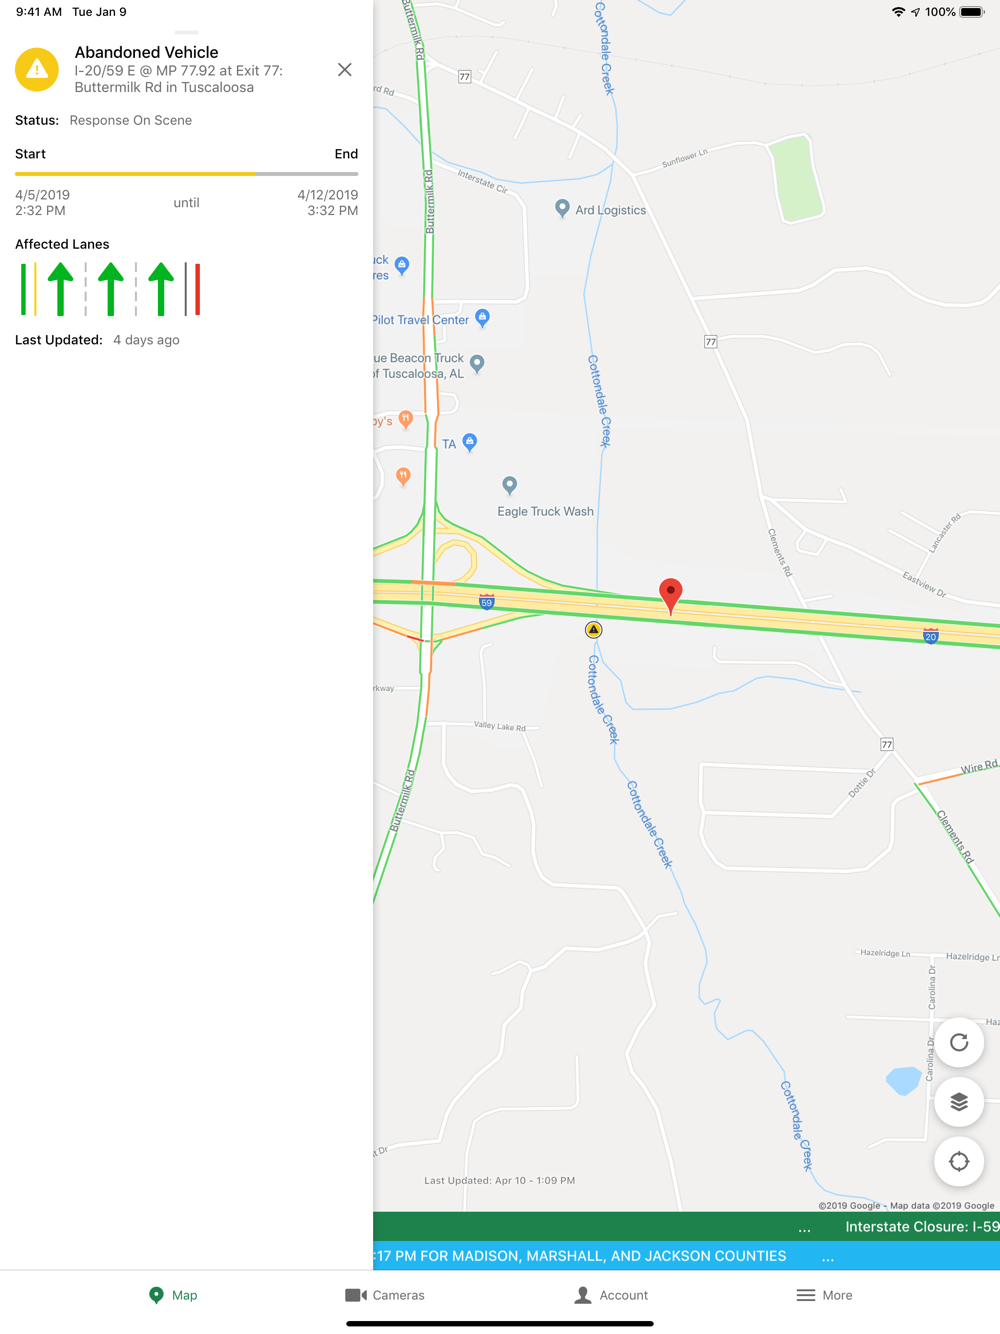Switch to the Cameras tab
Image resolution: width=1000 pixels, height=1334 pixels.
click(x=385, y=1295)
